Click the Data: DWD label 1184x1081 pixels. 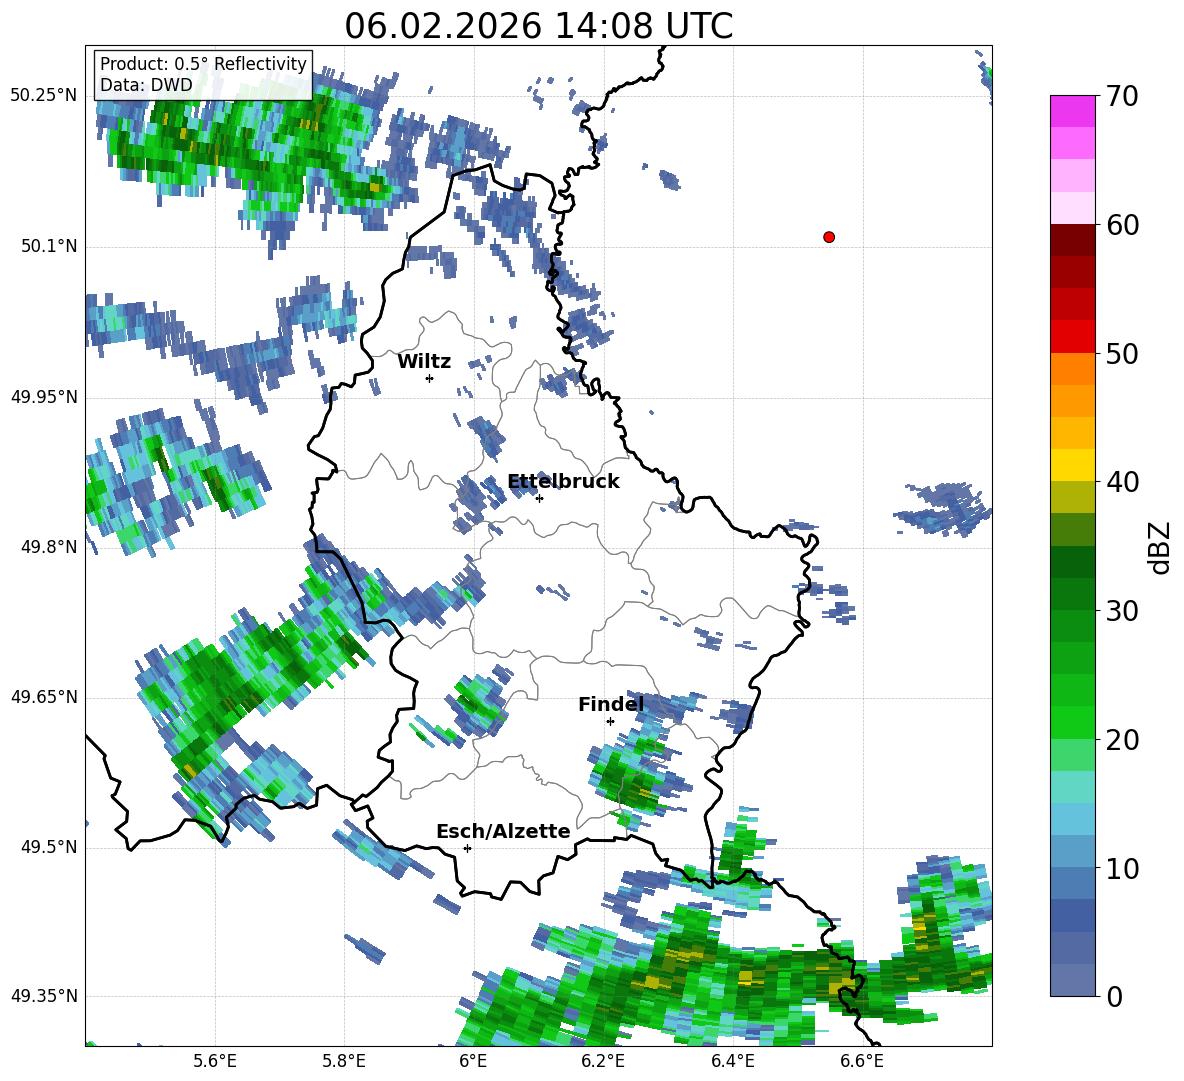(146, 85)
